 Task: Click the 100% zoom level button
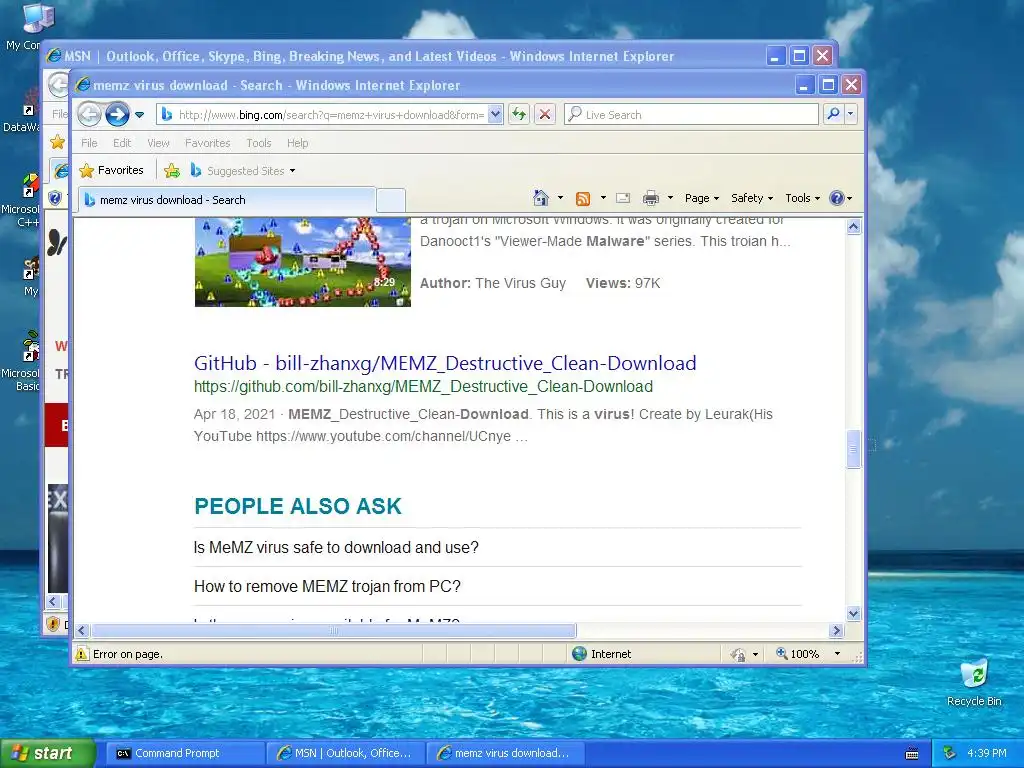797,654
